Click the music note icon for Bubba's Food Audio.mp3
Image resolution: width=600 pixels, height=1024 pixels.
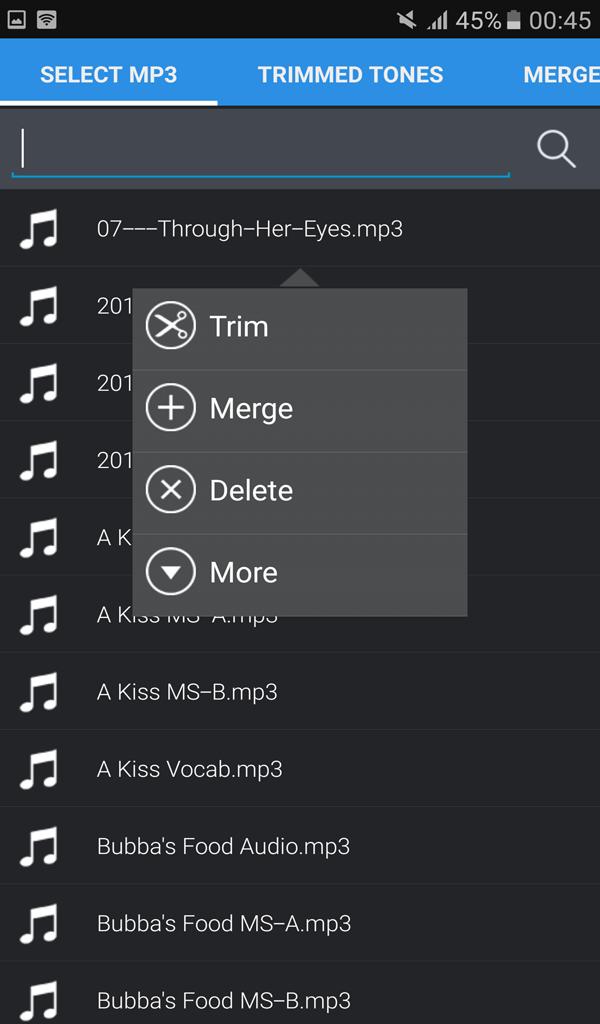coord(40,845)
